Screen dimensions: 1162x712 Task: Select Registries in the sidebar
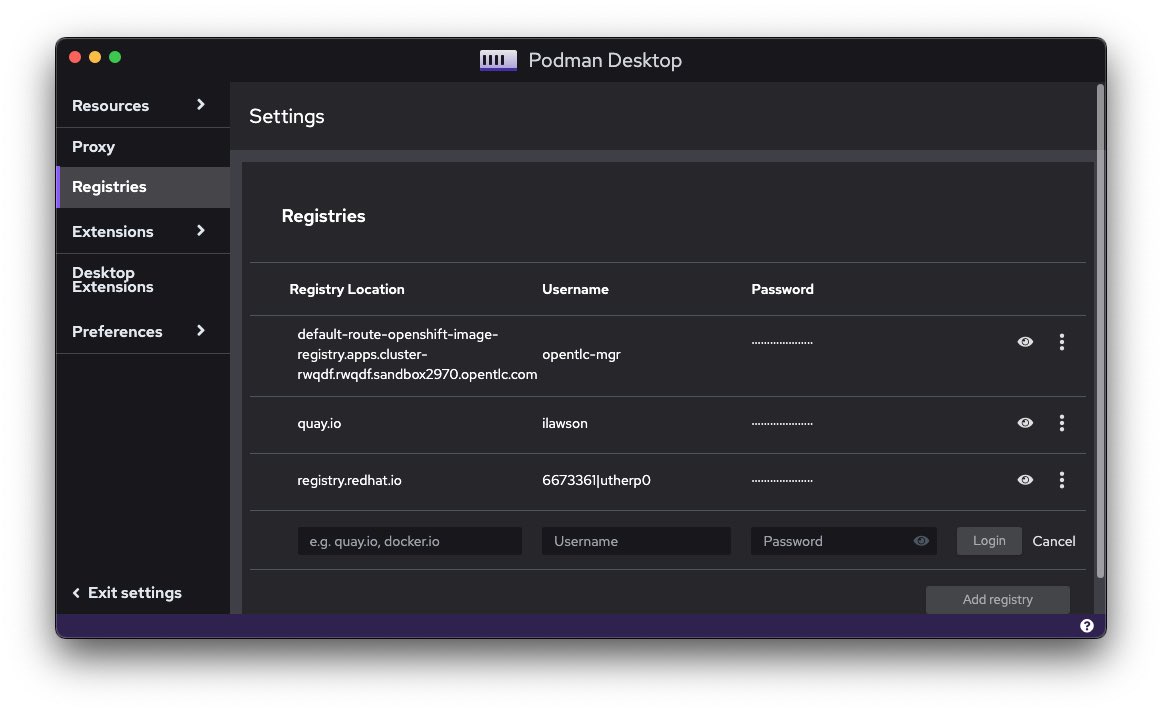109,187
